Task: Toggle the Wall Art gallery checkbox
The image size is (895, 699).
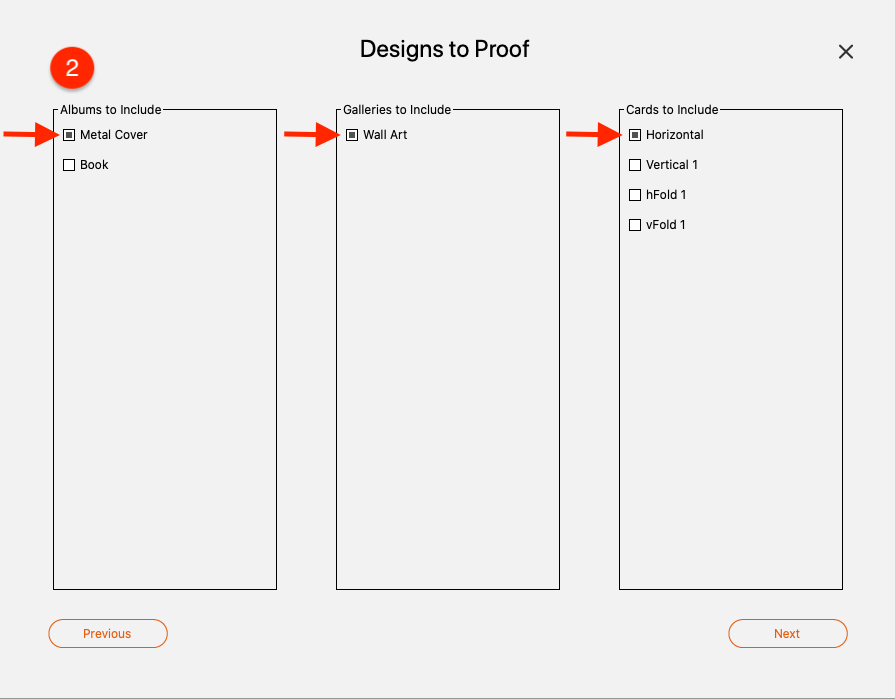Action: 352,135
